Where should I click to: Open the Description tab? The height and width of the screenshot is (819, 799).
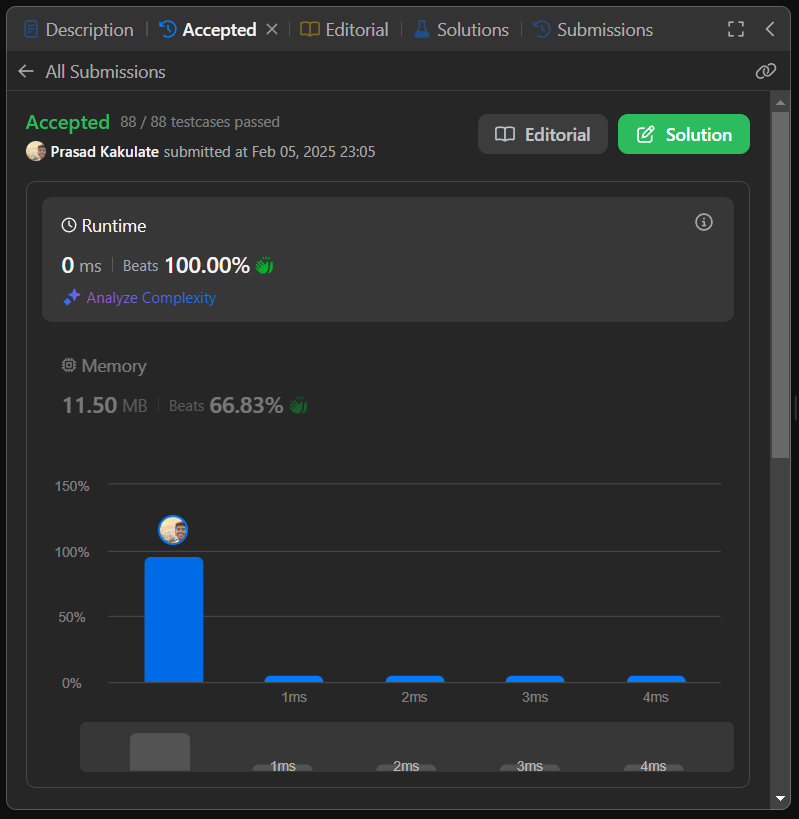79,30
